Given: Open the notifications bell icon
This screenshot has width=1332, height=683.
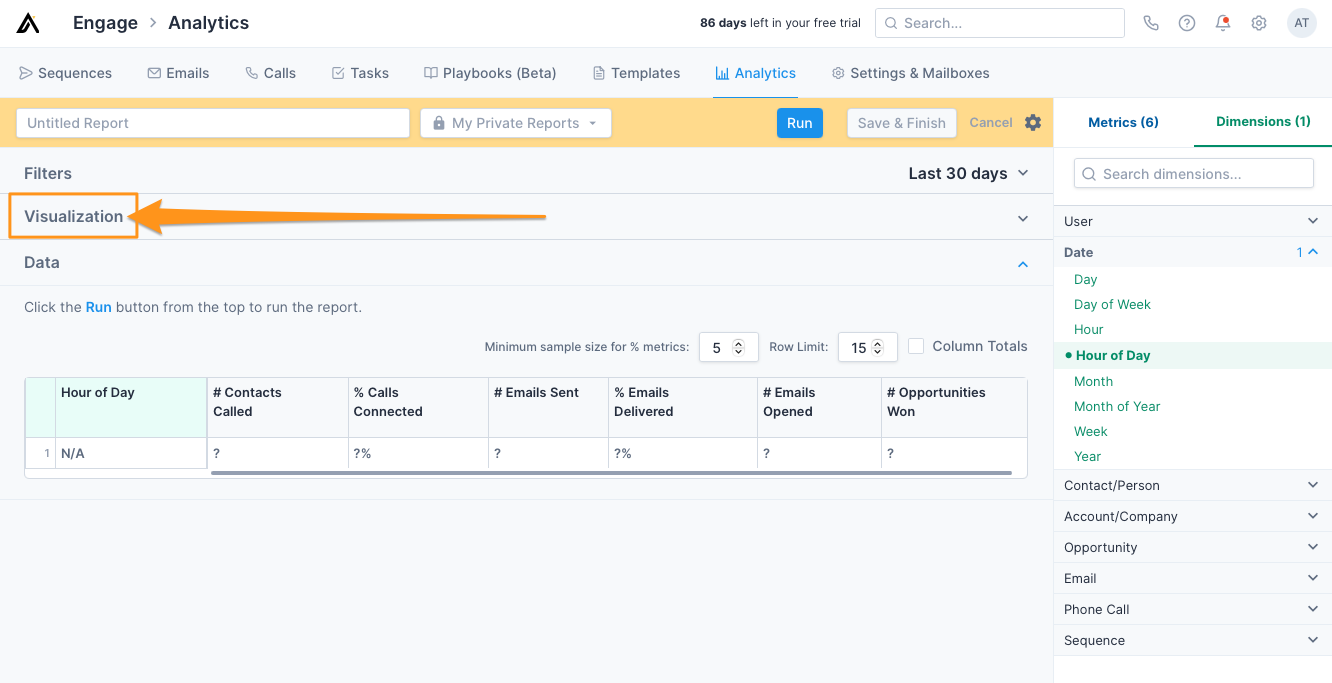Looking at the screenshot, I should click(x=1222, y=22).
